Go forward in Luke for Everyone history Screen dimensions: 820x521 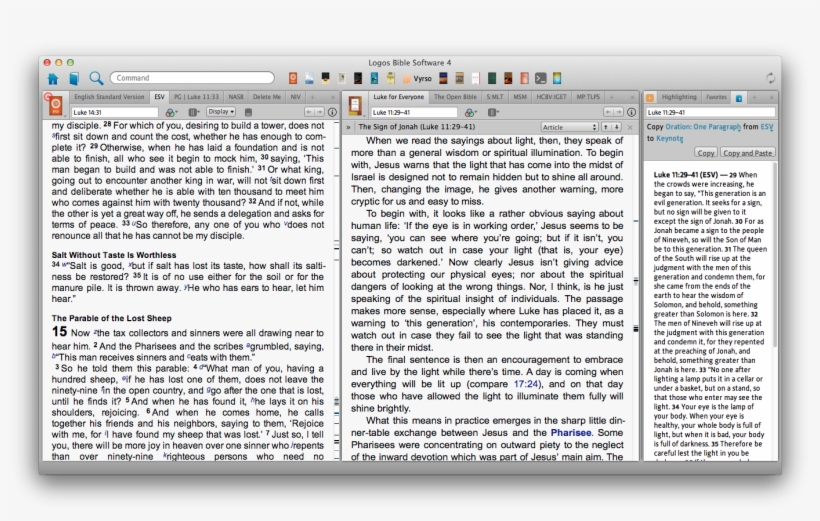[618, 112]
